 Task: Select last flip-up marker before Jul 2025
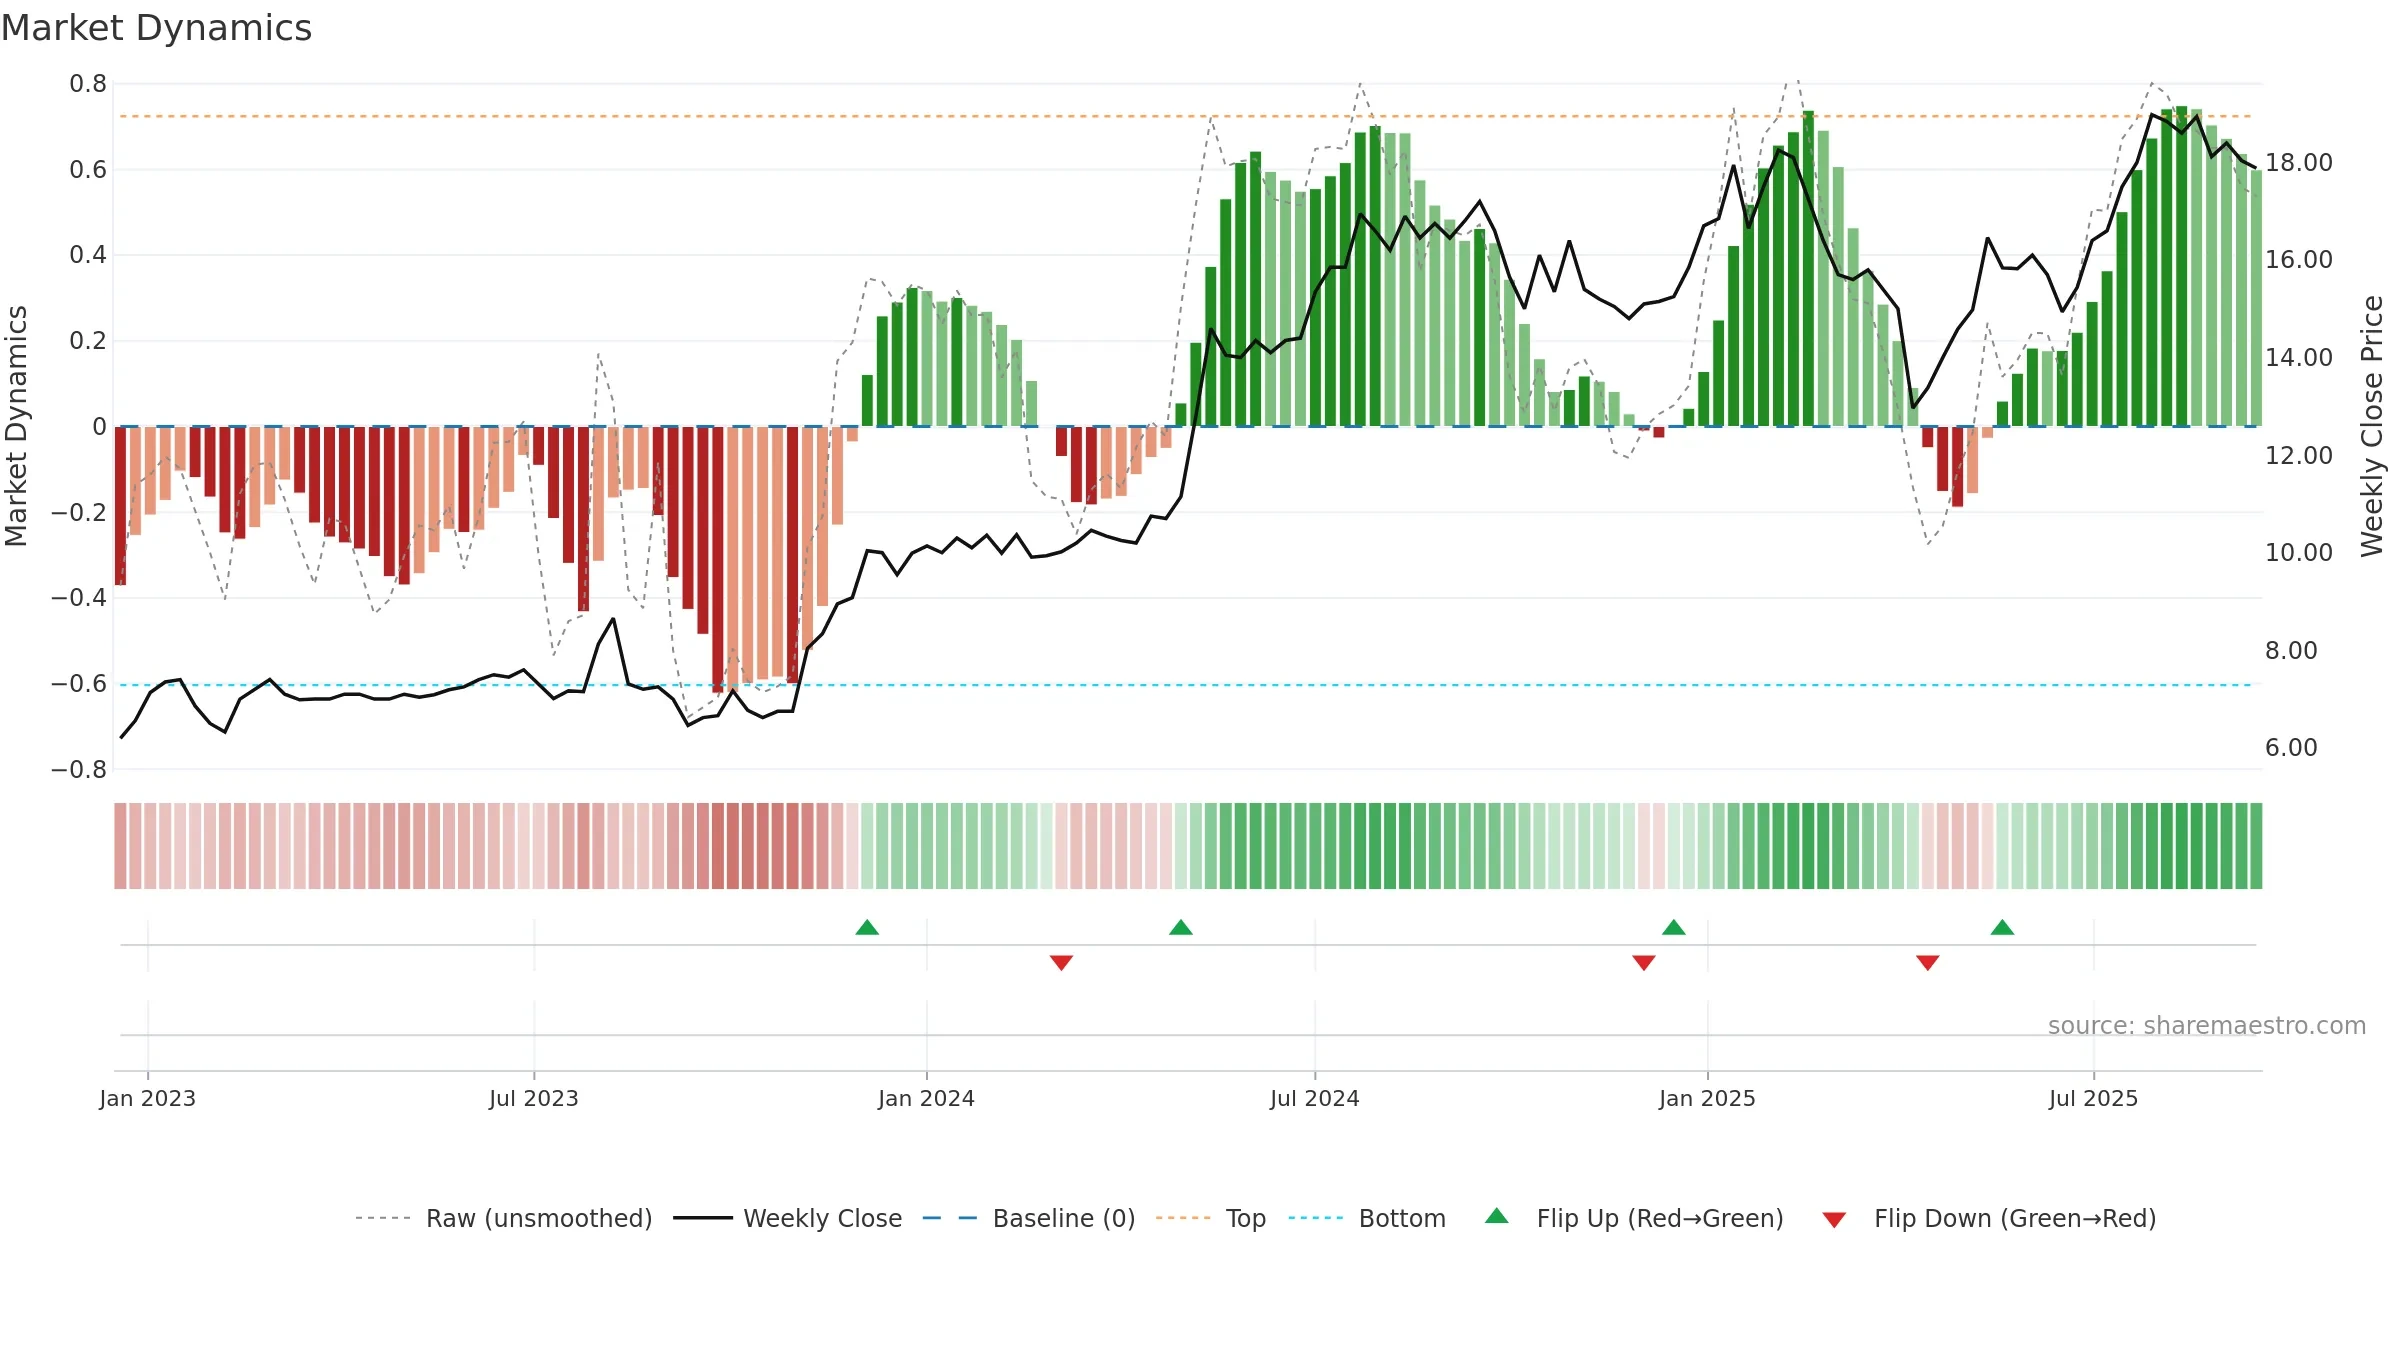pos(2002,927)
